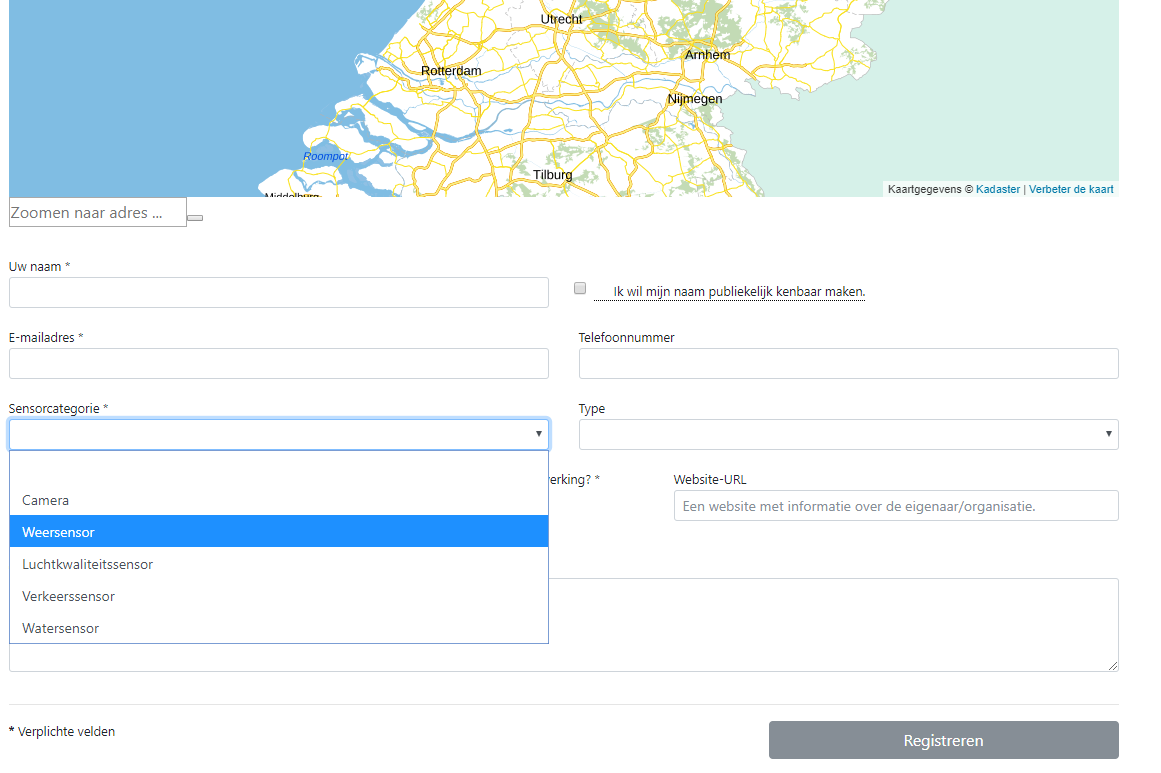Screen dimensions: 1161x773
Task: Click the small search button beside the address field
Action: tap(195, 217)
